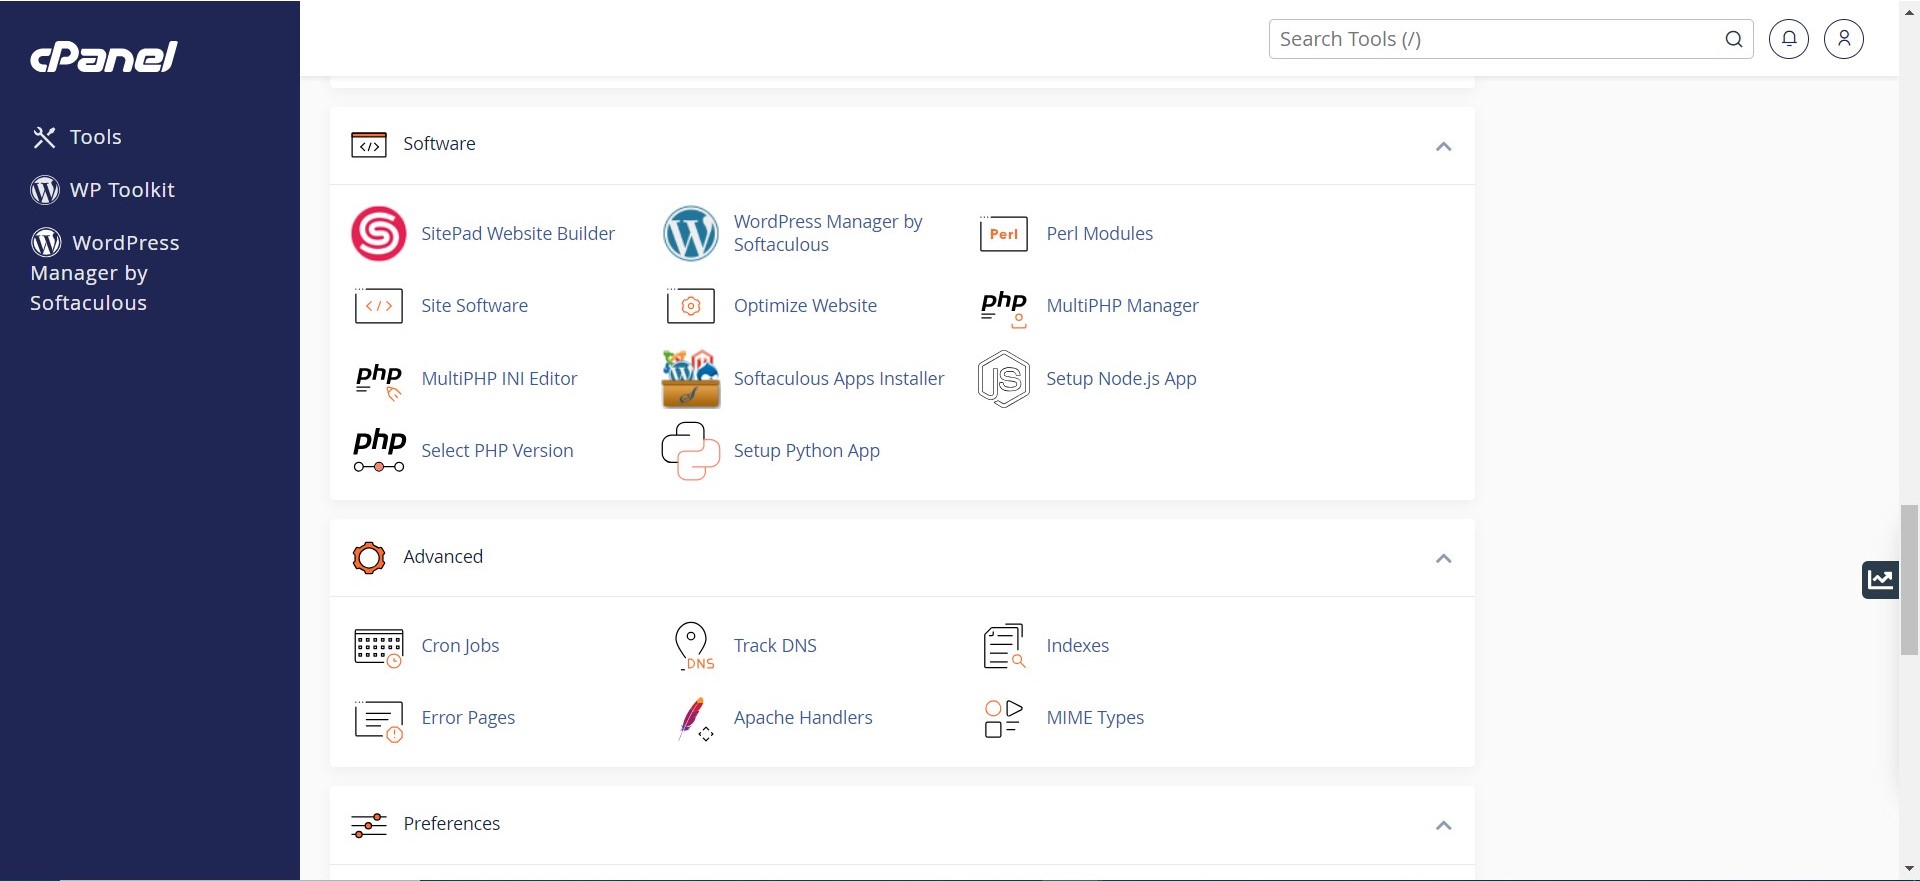Viewport: 1920px width, 881px height.
Task: Click the Softaculous Apps Installer link
Action: [x=839, y=378]
